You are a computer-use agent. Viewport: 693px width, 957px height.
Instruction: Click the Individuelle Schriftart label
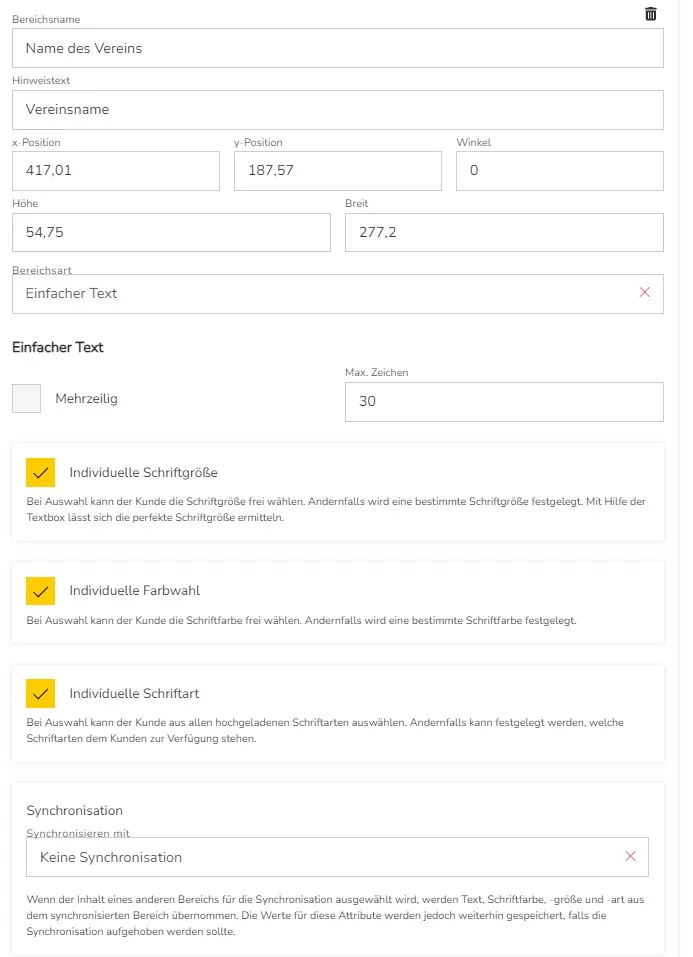pyautogui.click(x=134, y=693)
